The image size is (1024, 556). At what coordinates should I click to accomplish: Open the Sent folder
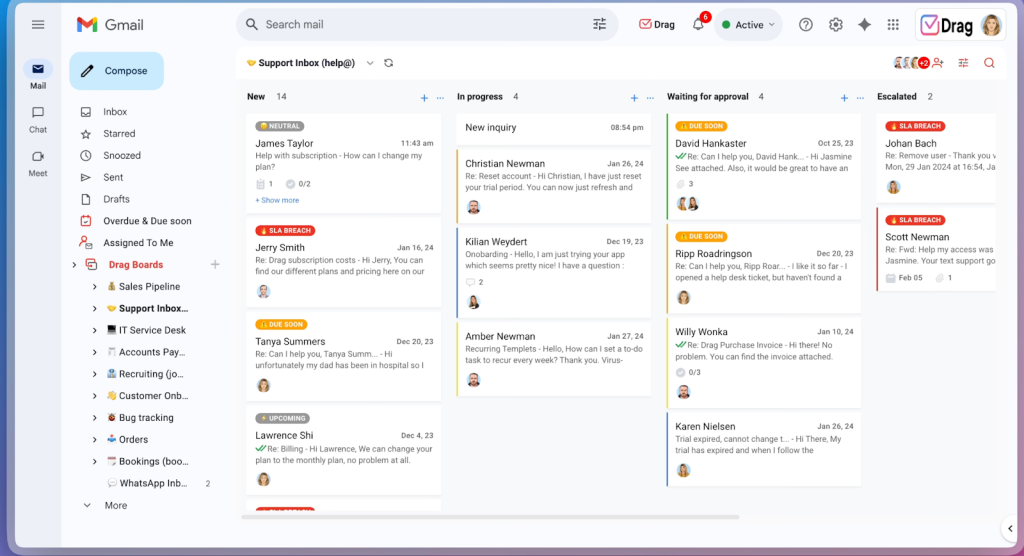click(x=113, y=177)
